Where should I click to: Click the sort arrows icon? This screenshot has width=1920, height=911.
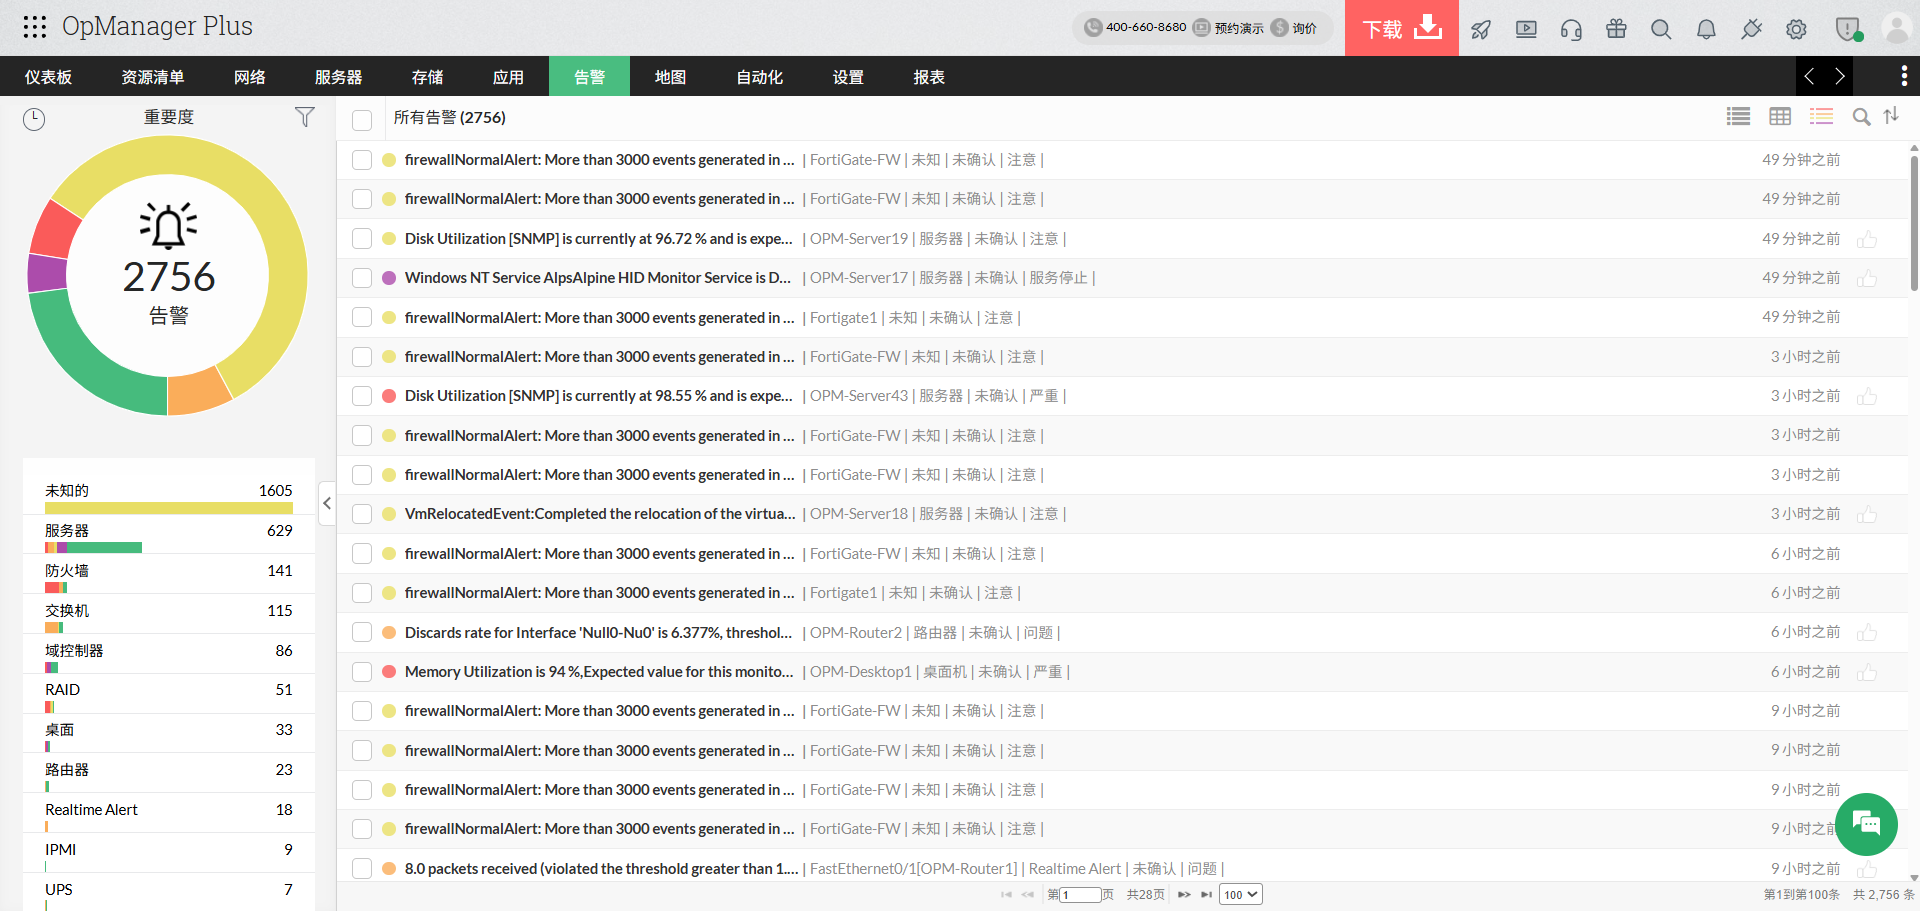point(1891,116)
